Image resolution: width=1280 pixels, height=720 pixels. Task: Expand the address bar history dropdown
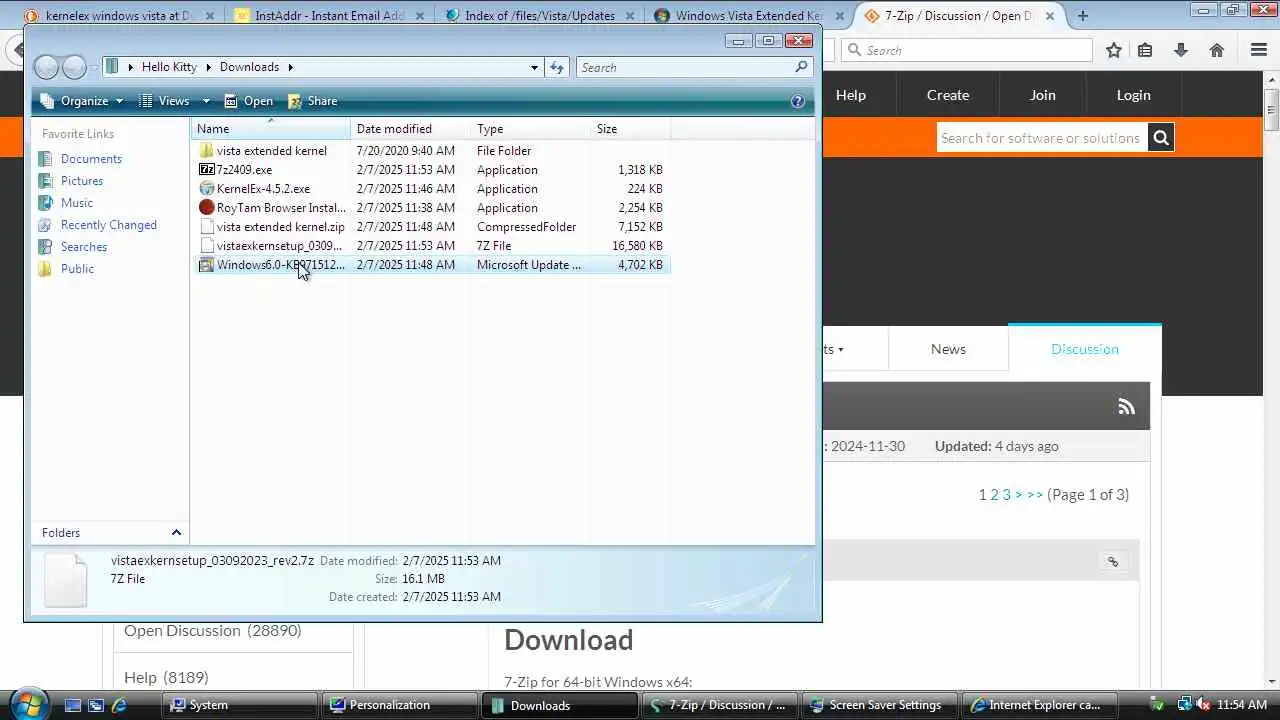[x=534, y=67]
